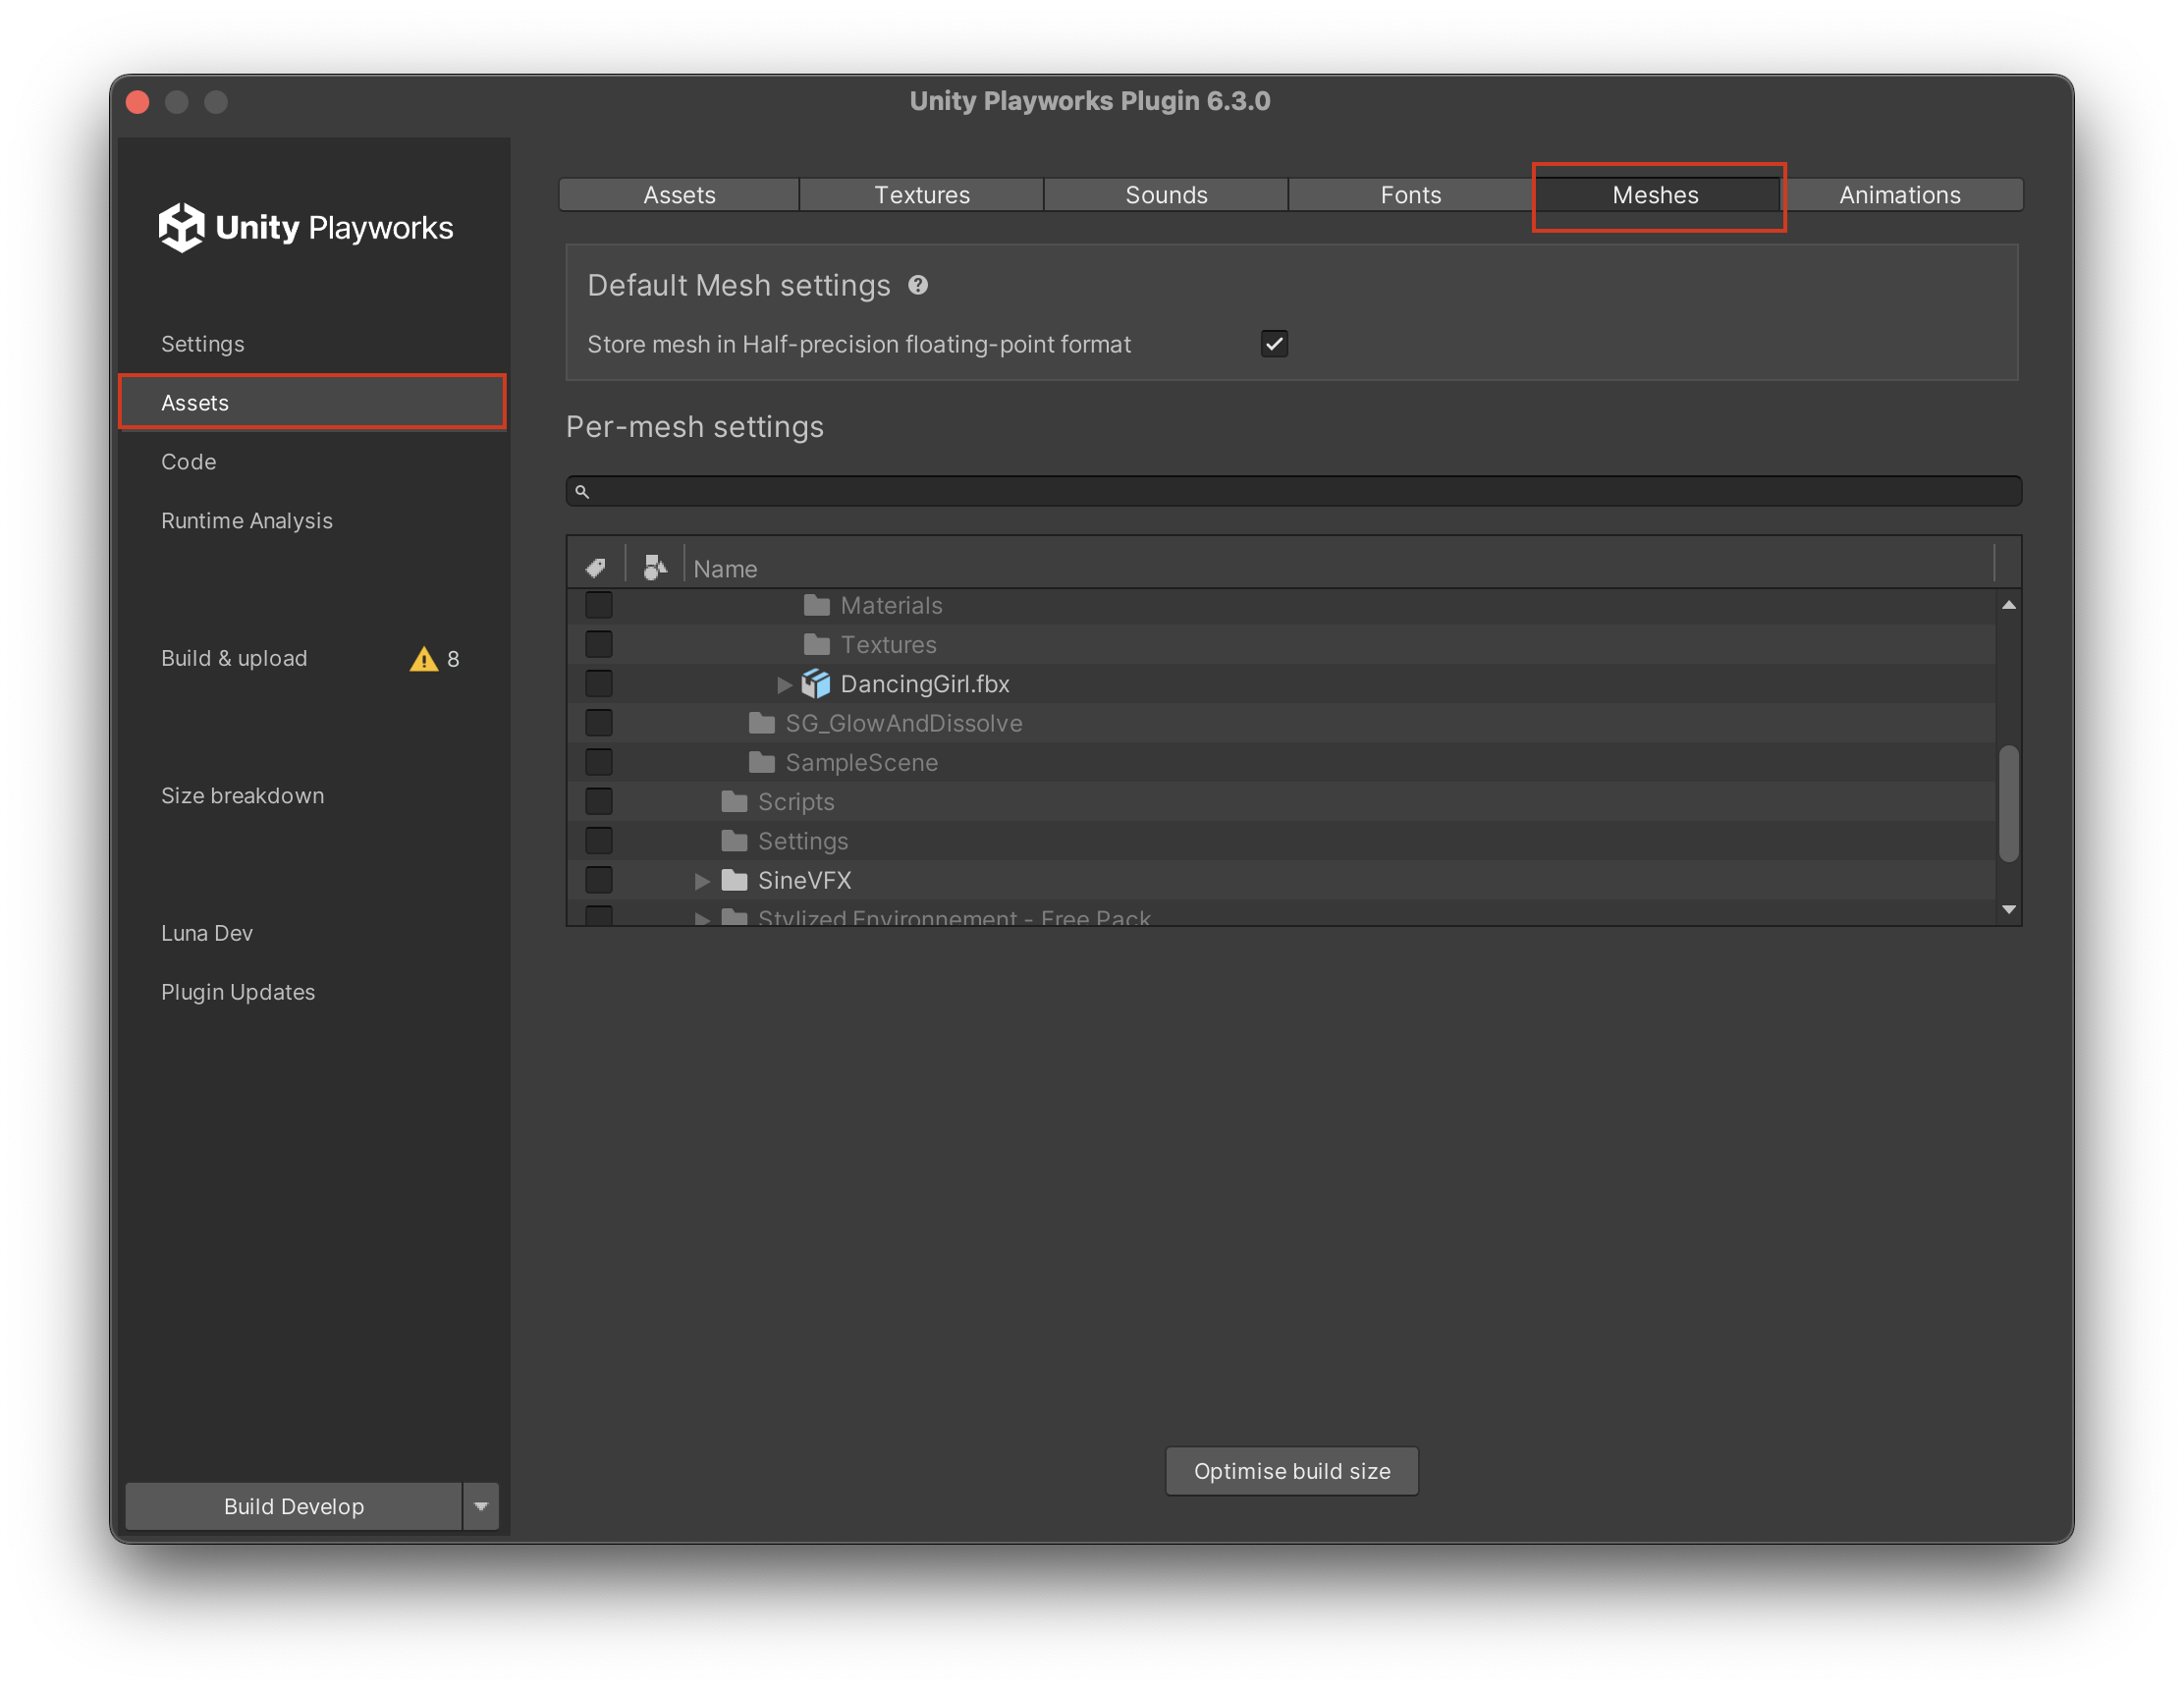The height and width of the screenshot is (1689, 2184).
Task: Tick the checkbox for the Scripts row
Action: pos(599,801)
